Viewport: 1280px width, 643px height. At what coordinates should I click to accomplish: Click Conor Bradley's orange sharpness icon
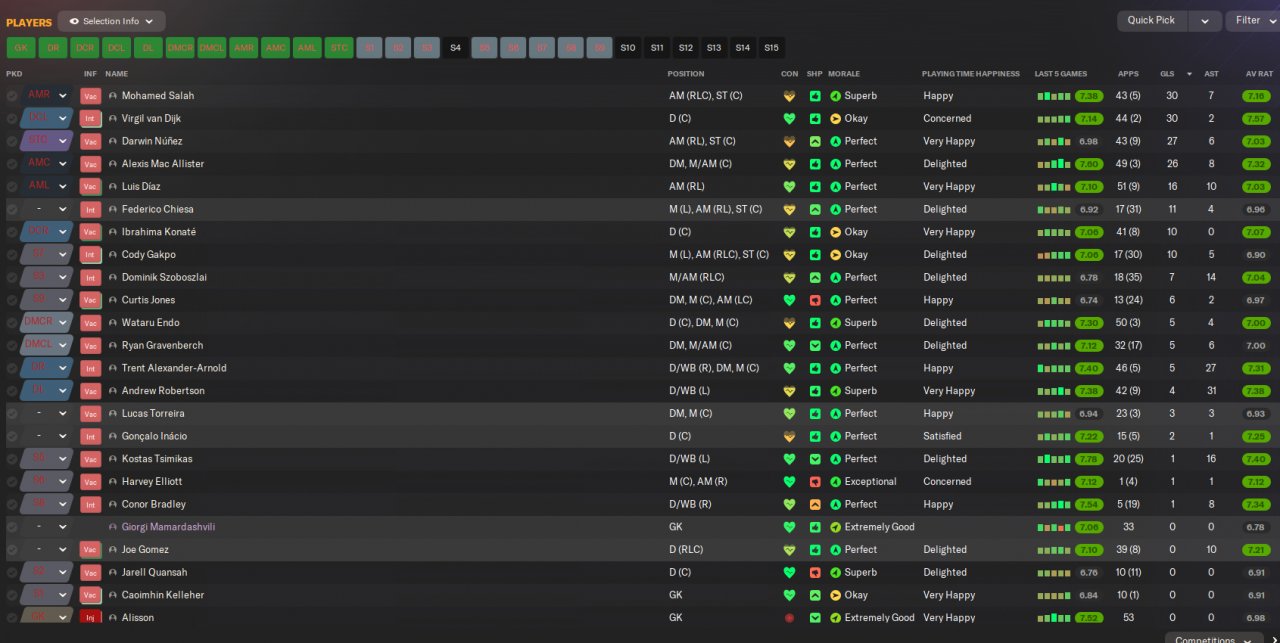coord(815,504)
